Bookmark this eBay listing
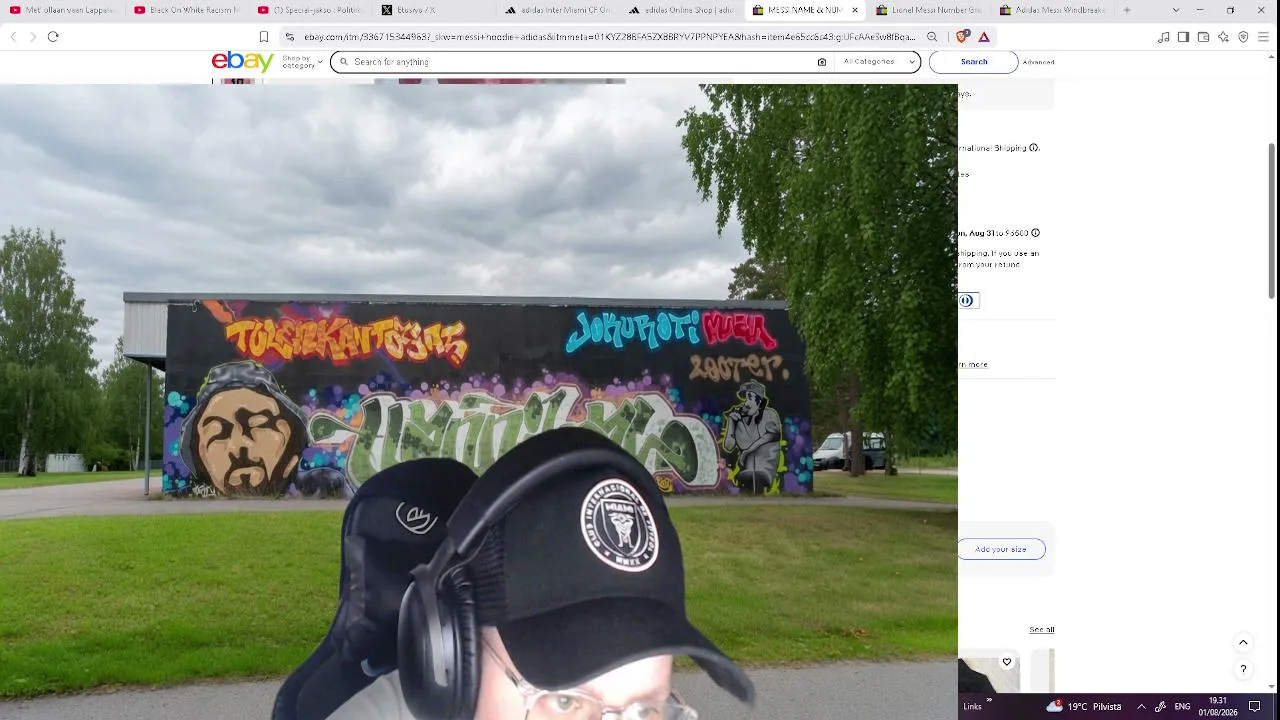The width and height of the screenshot is (1280, 720). (x=264, y=37)
